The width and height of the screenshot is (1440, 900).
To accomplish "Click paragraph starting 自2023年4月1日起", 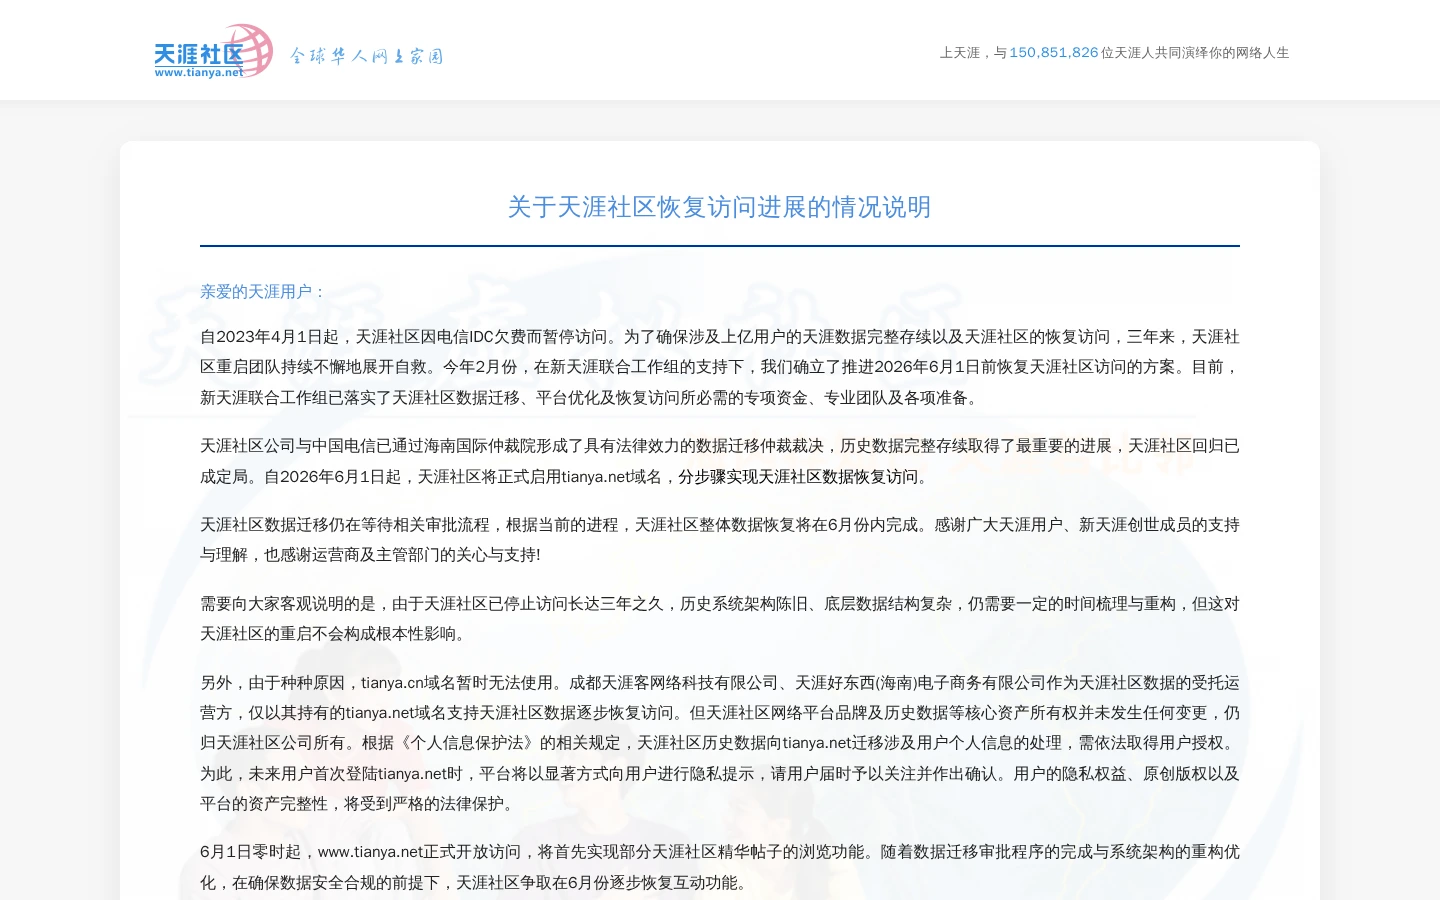I will pyautogui.click(x=720, y=367).
